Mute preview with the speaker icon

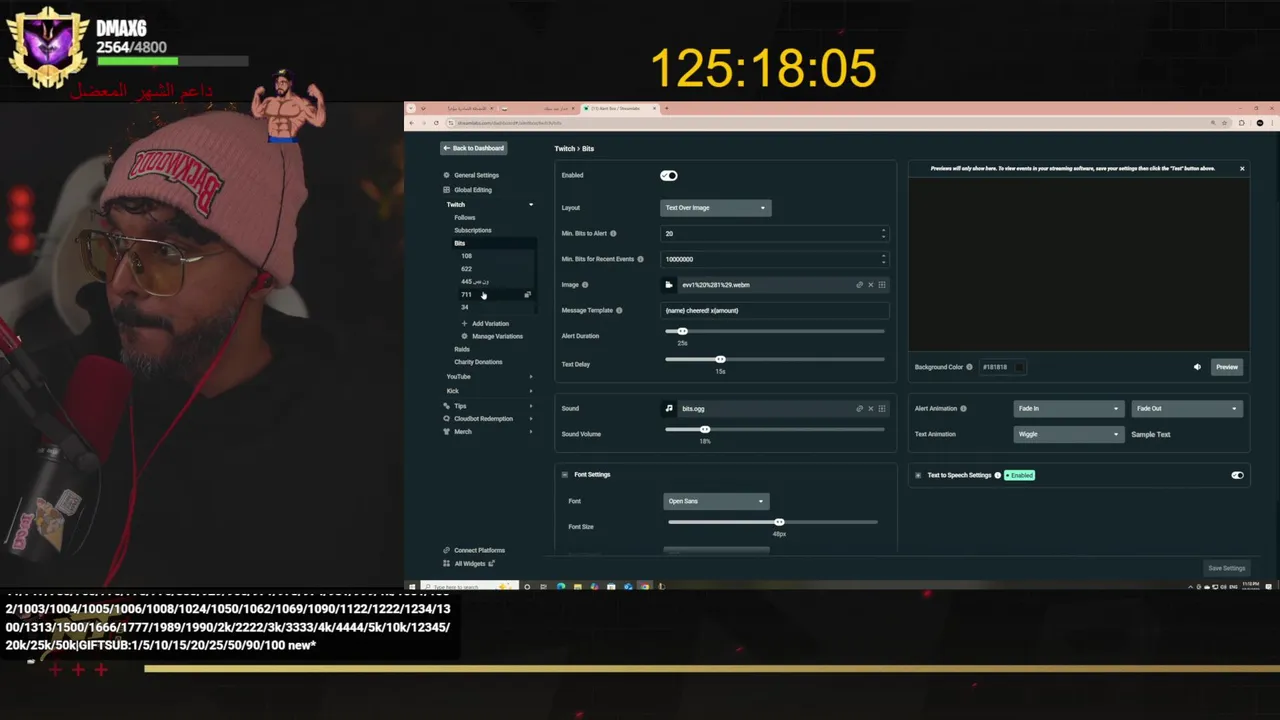coord(1197,367)
